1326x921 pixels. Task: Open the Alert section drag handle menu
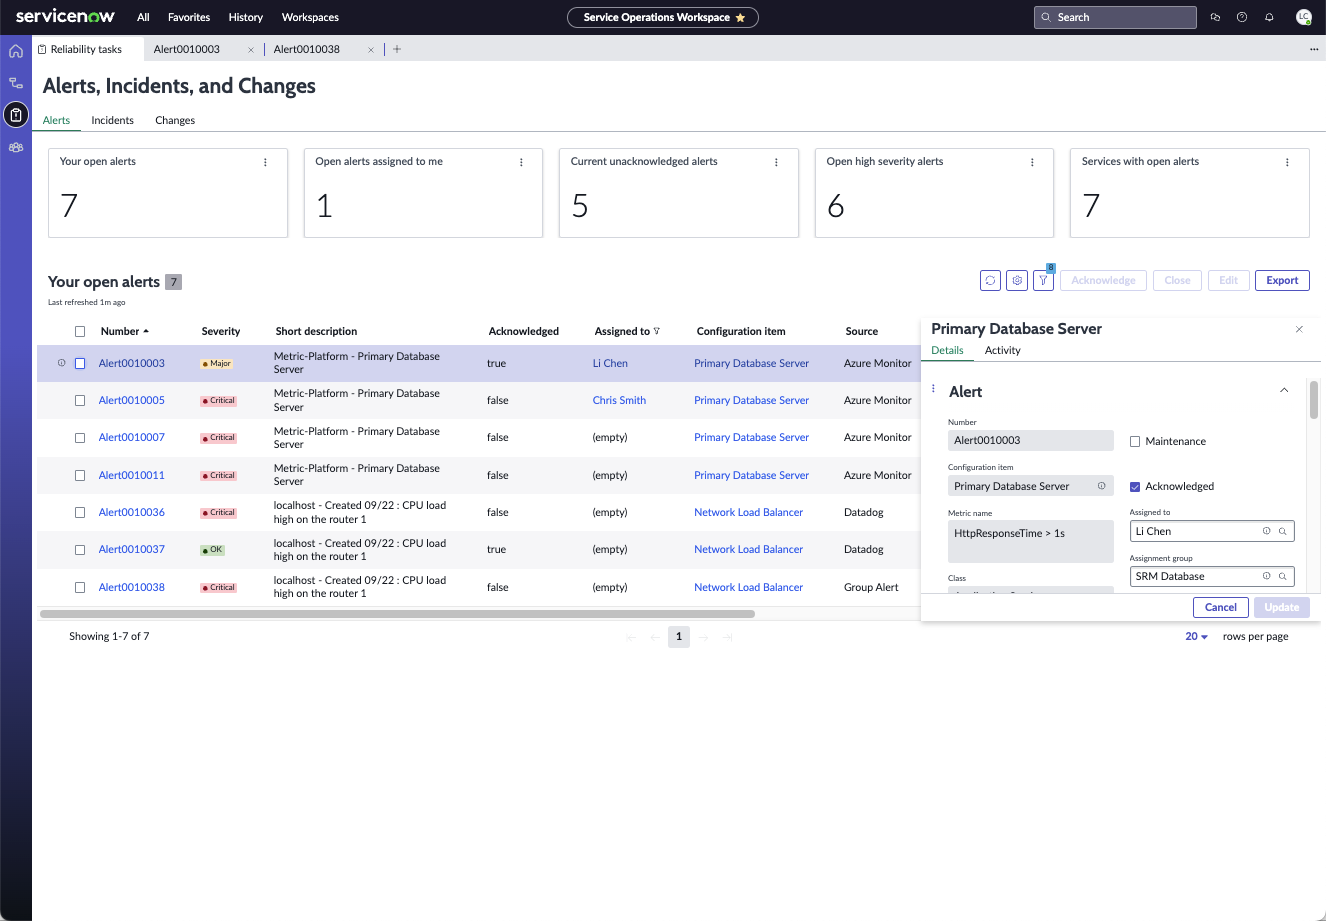tap(933, 389)
